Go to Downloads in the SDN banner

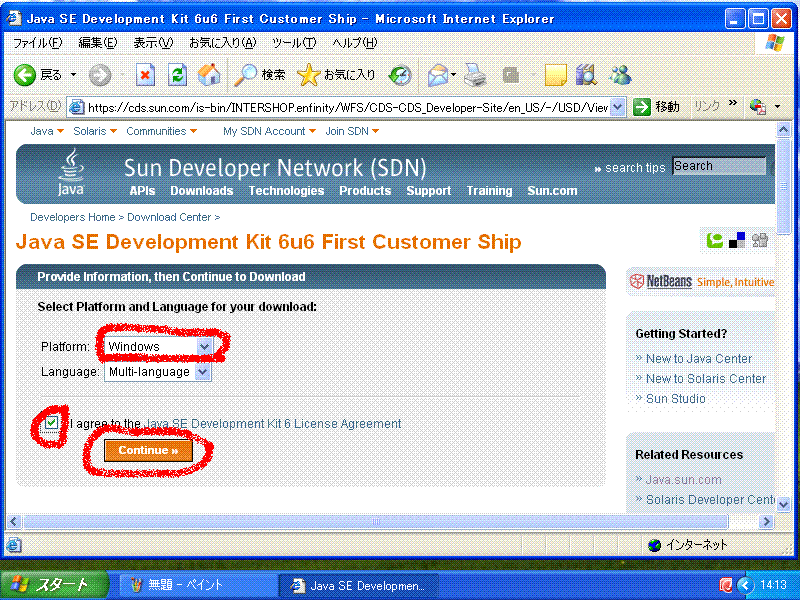click(x=202, y=191)
